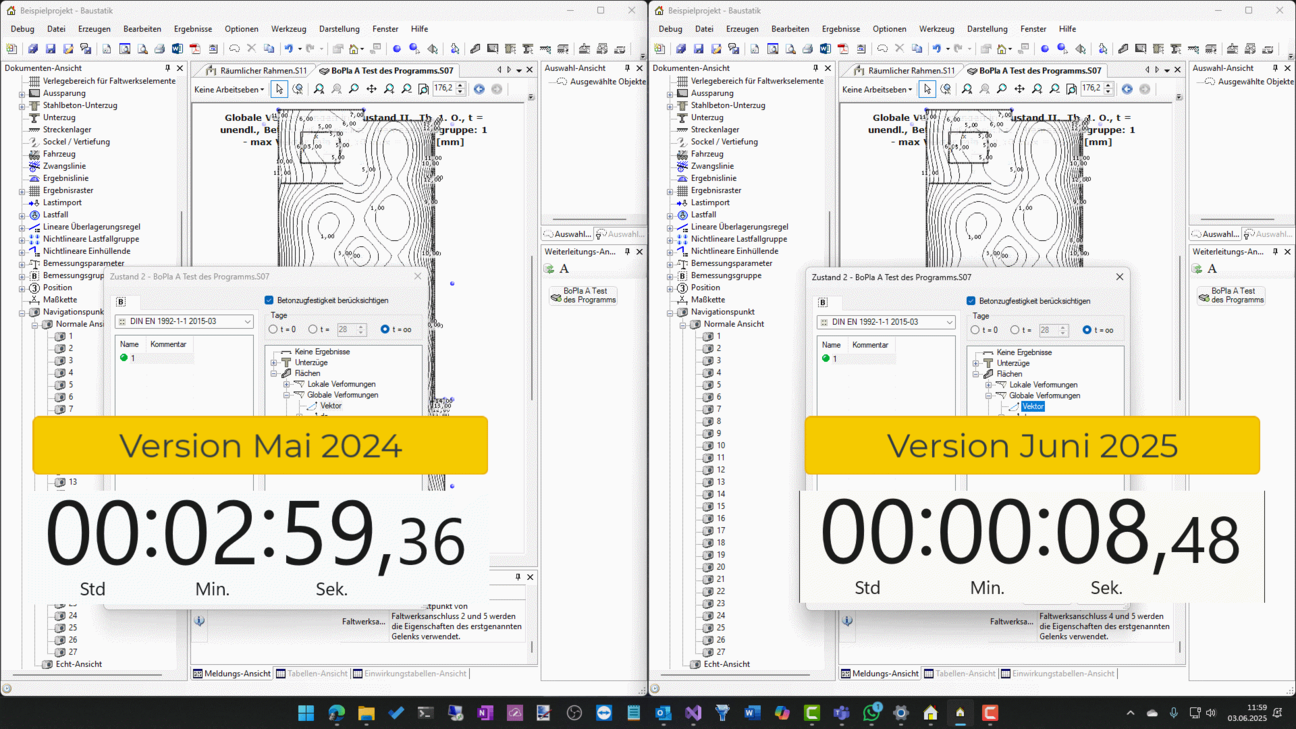Click the save icon in left window toolbar
1296x729 pixels.
click(50, 48)
